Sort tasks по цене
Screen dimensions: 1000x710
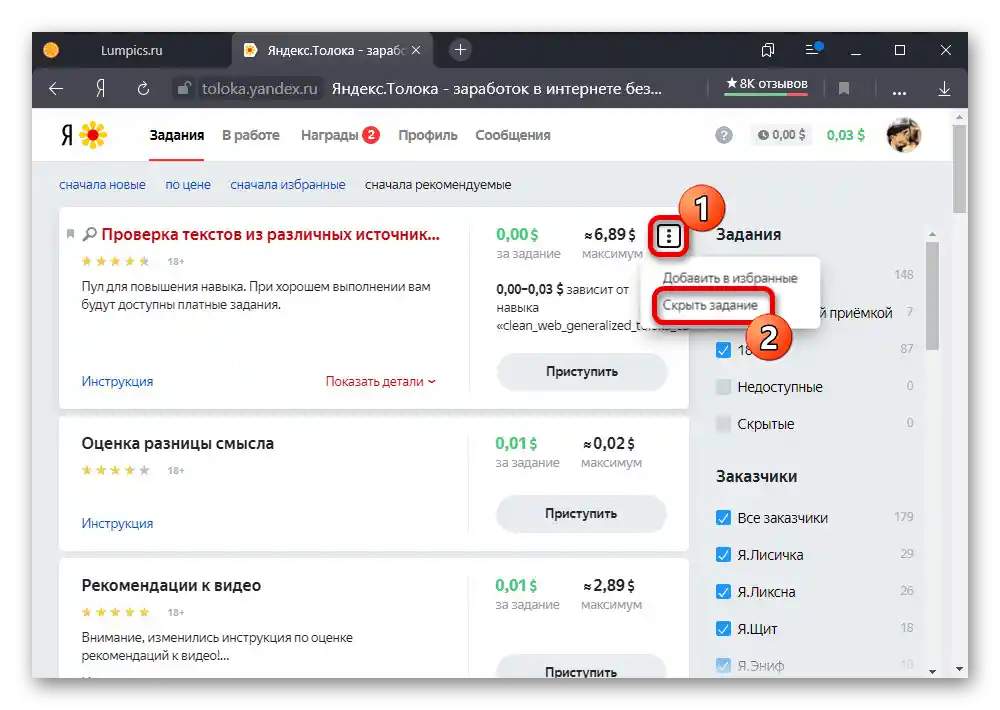[x=188, y=185]
